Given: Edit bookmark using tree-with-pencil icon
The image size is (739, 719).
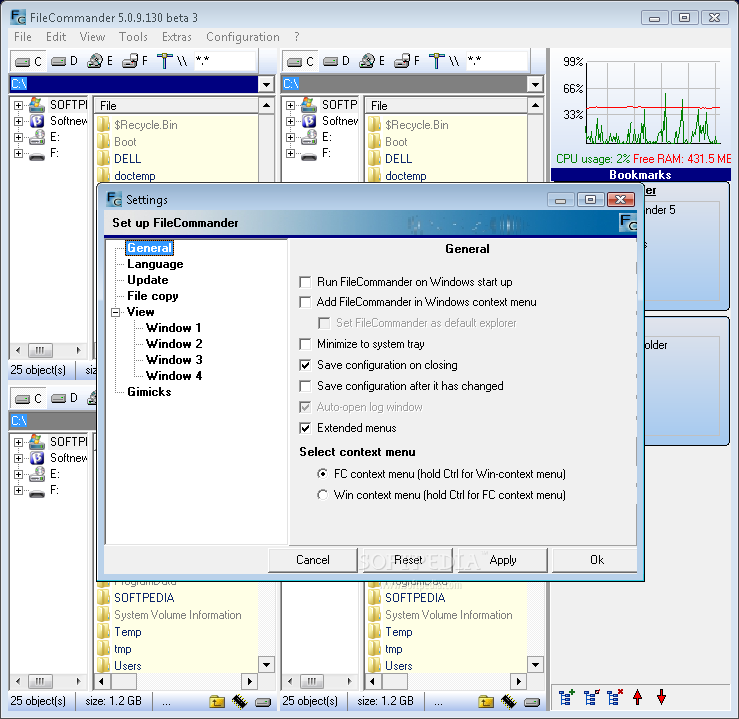Looking at the screenshot, I should 591,697.
